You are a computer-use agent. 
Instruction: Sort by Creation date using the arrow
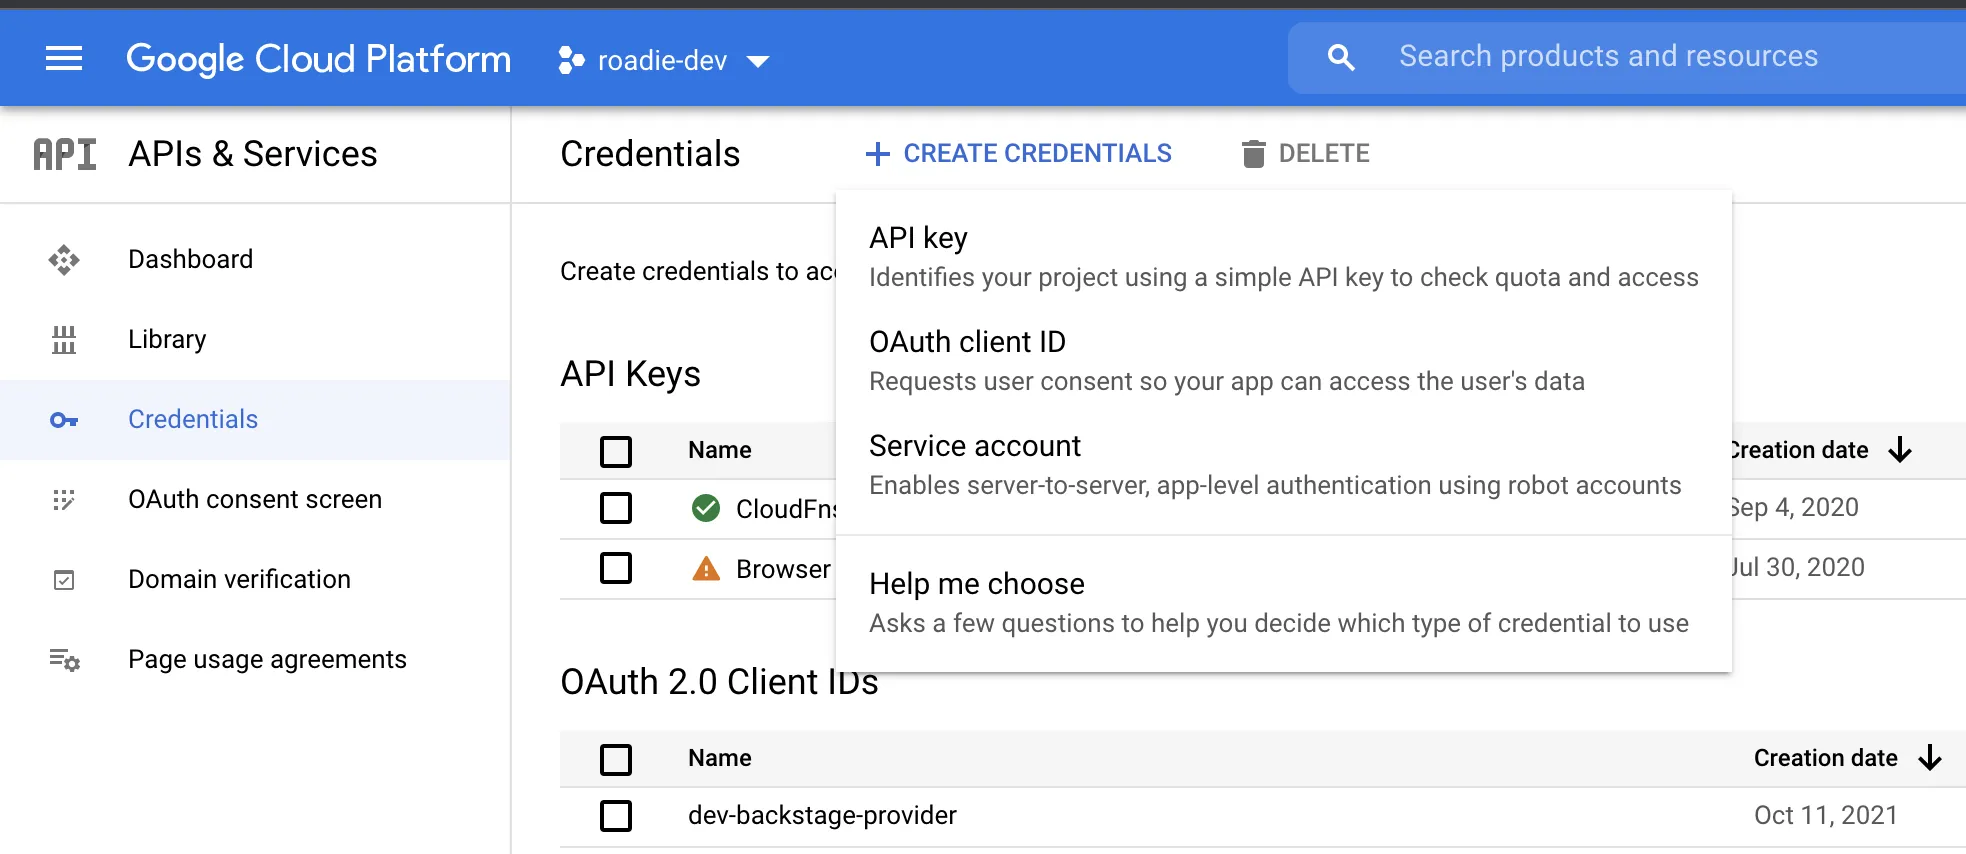coord(1899,450)
